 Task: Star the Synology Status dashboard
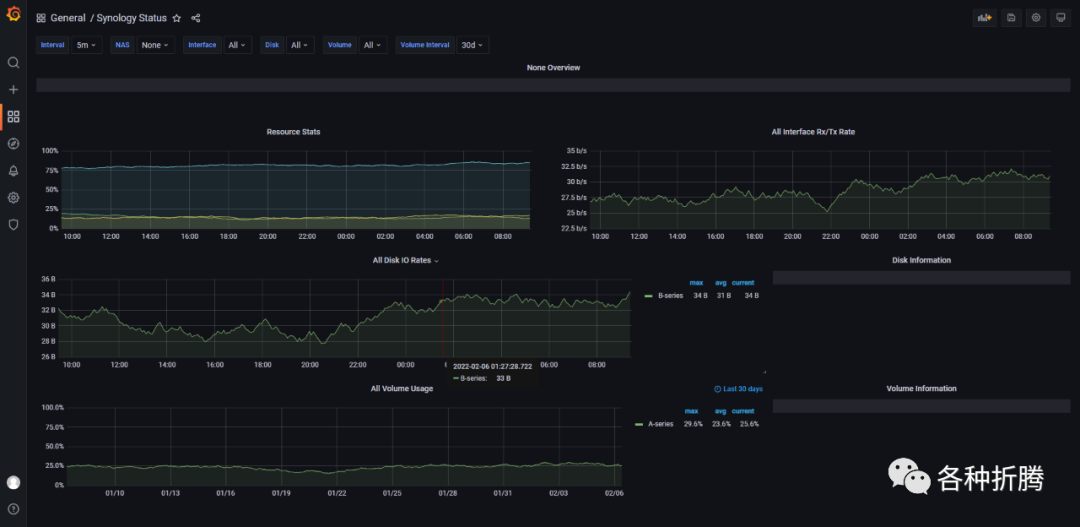(177, 18)
